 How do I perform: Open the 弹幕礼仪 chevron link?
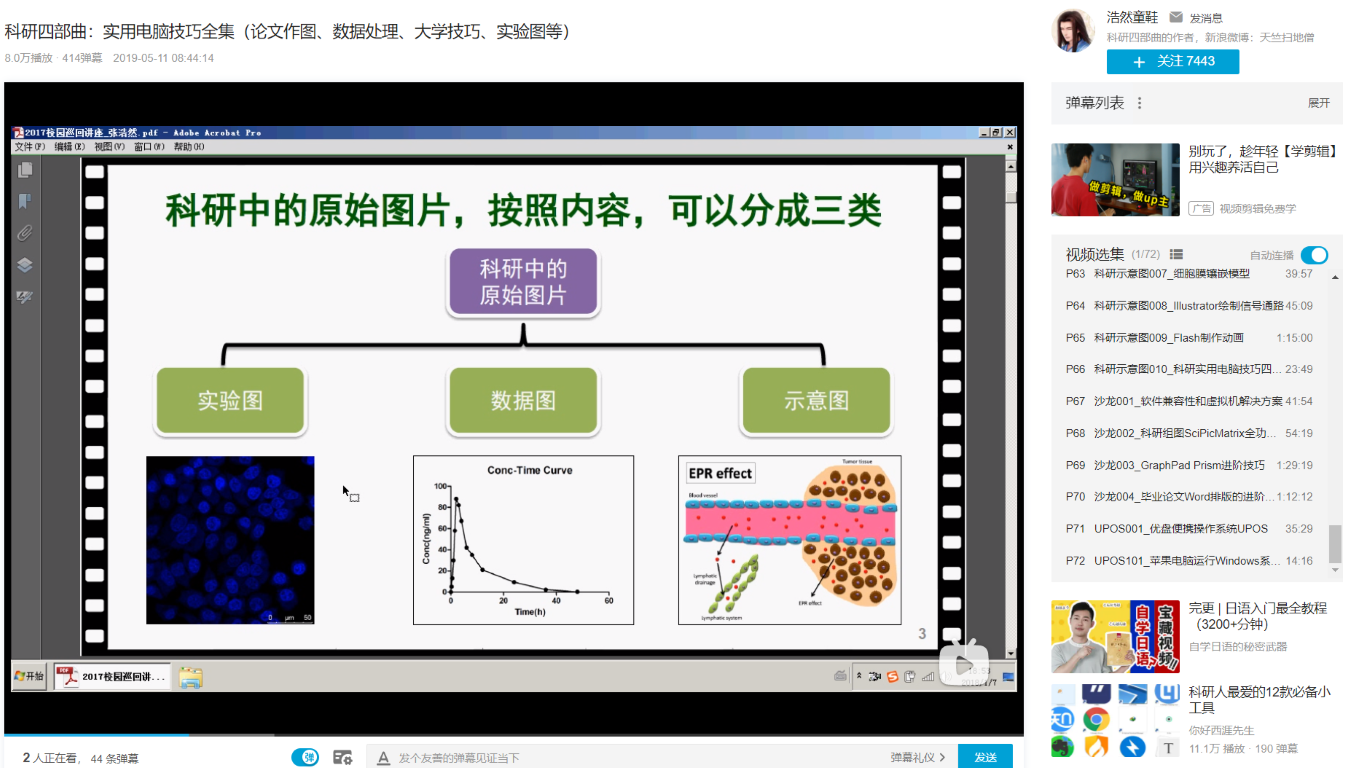point(919,758)
